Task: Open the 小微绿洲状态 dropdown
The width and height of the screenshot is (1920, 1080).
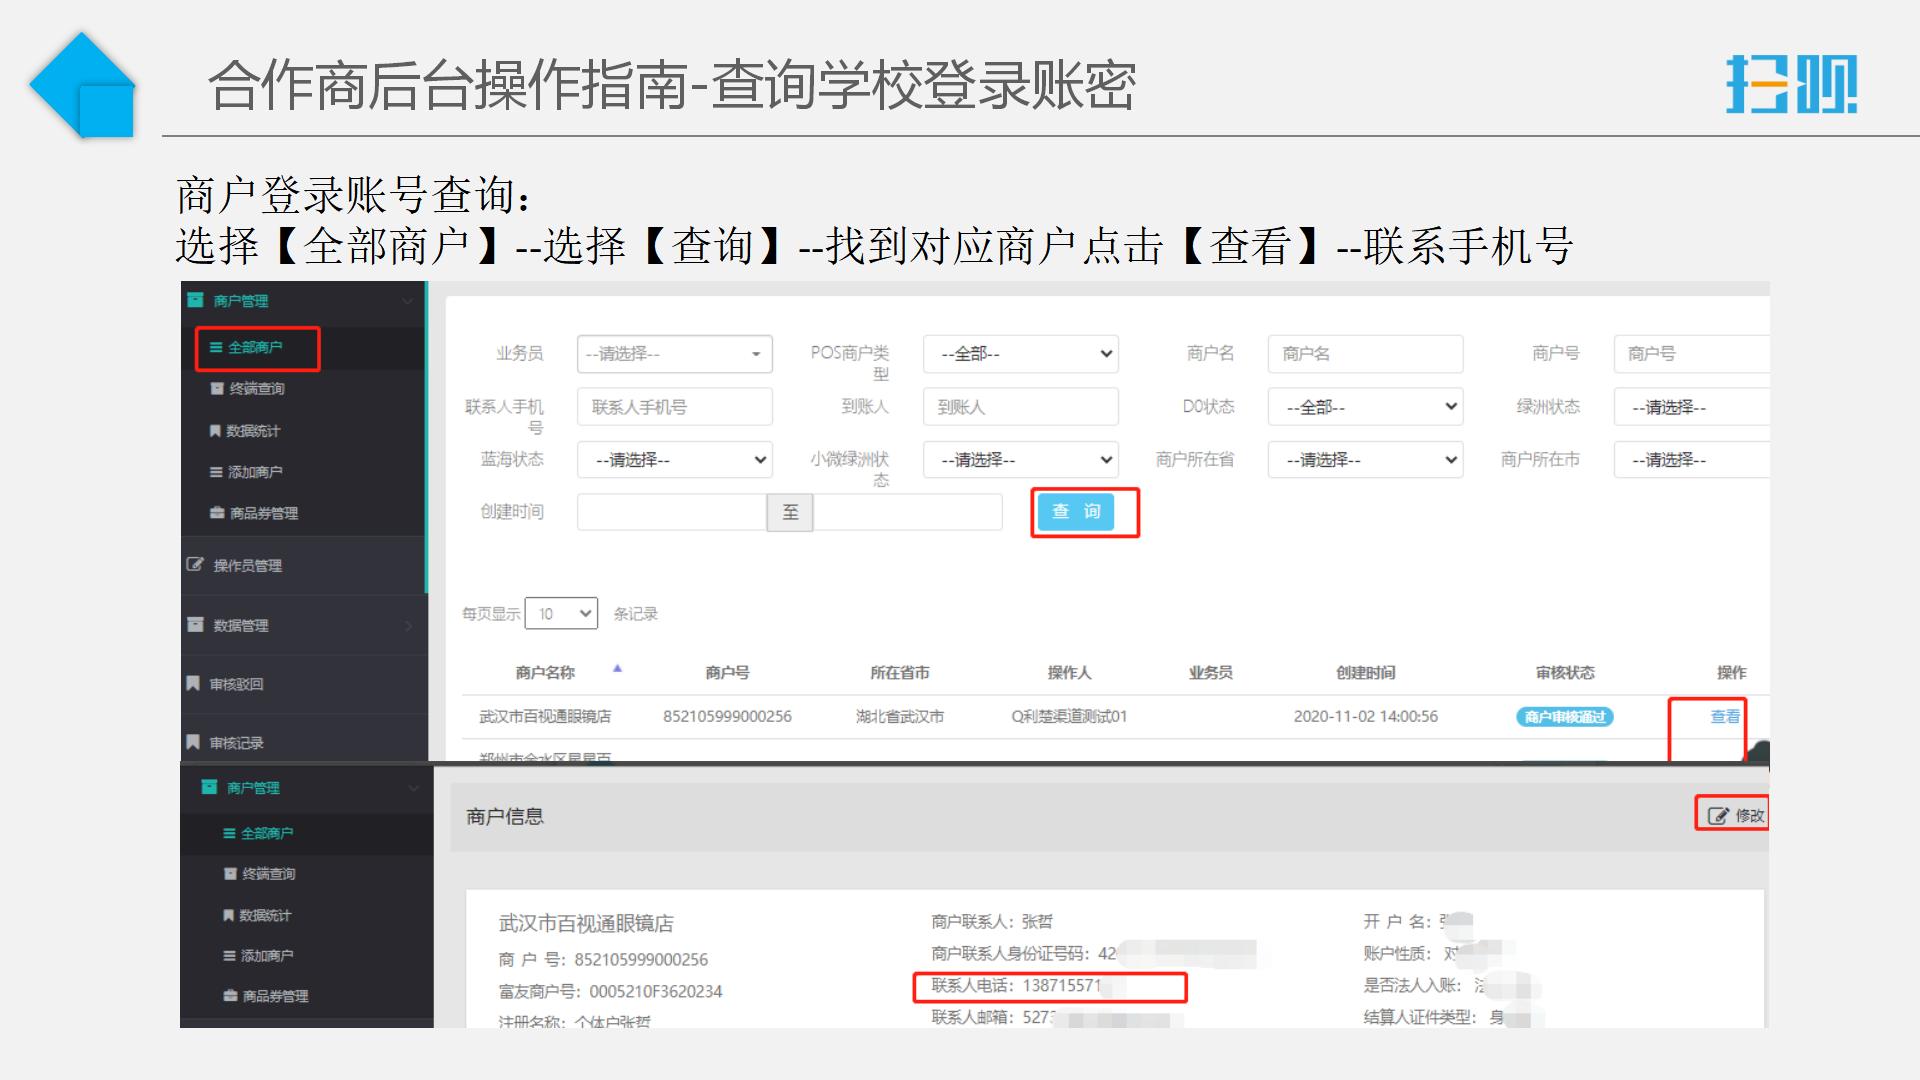Action: (1021, 460)
